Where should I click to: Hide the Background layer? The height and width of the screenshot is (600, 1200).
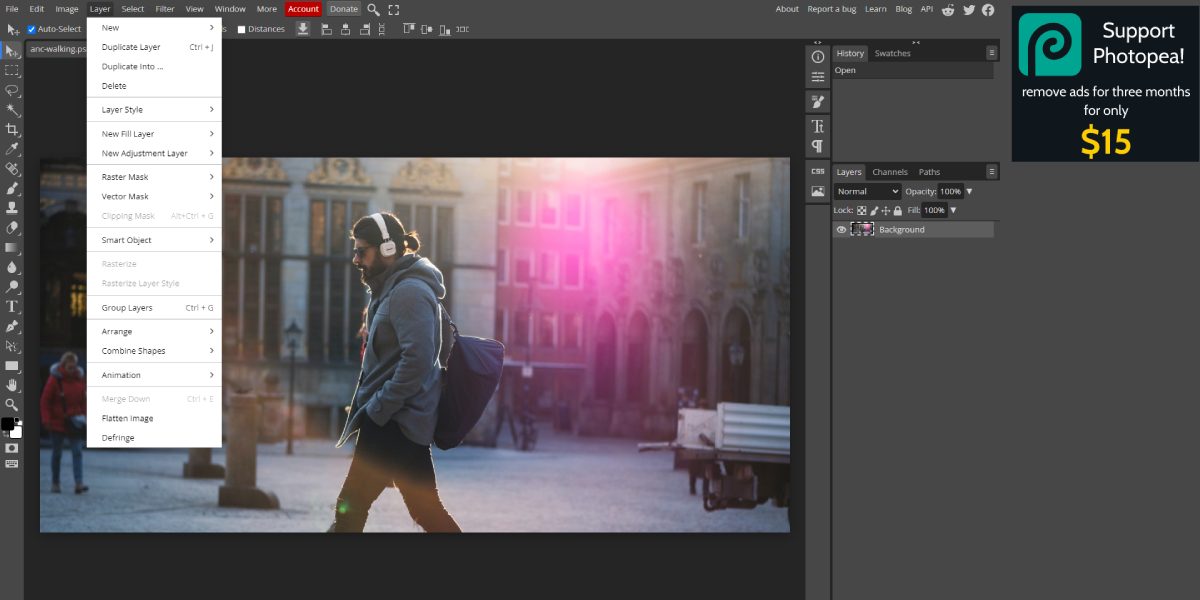pos(841,229)
